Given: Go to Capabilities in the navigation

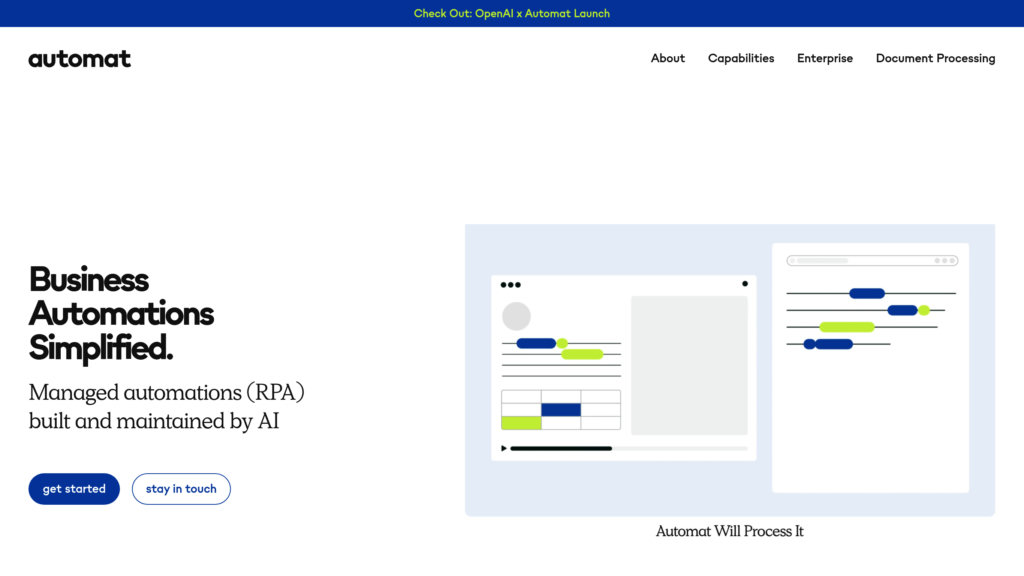Looking at the screenshot, I should tap(741, 59).
